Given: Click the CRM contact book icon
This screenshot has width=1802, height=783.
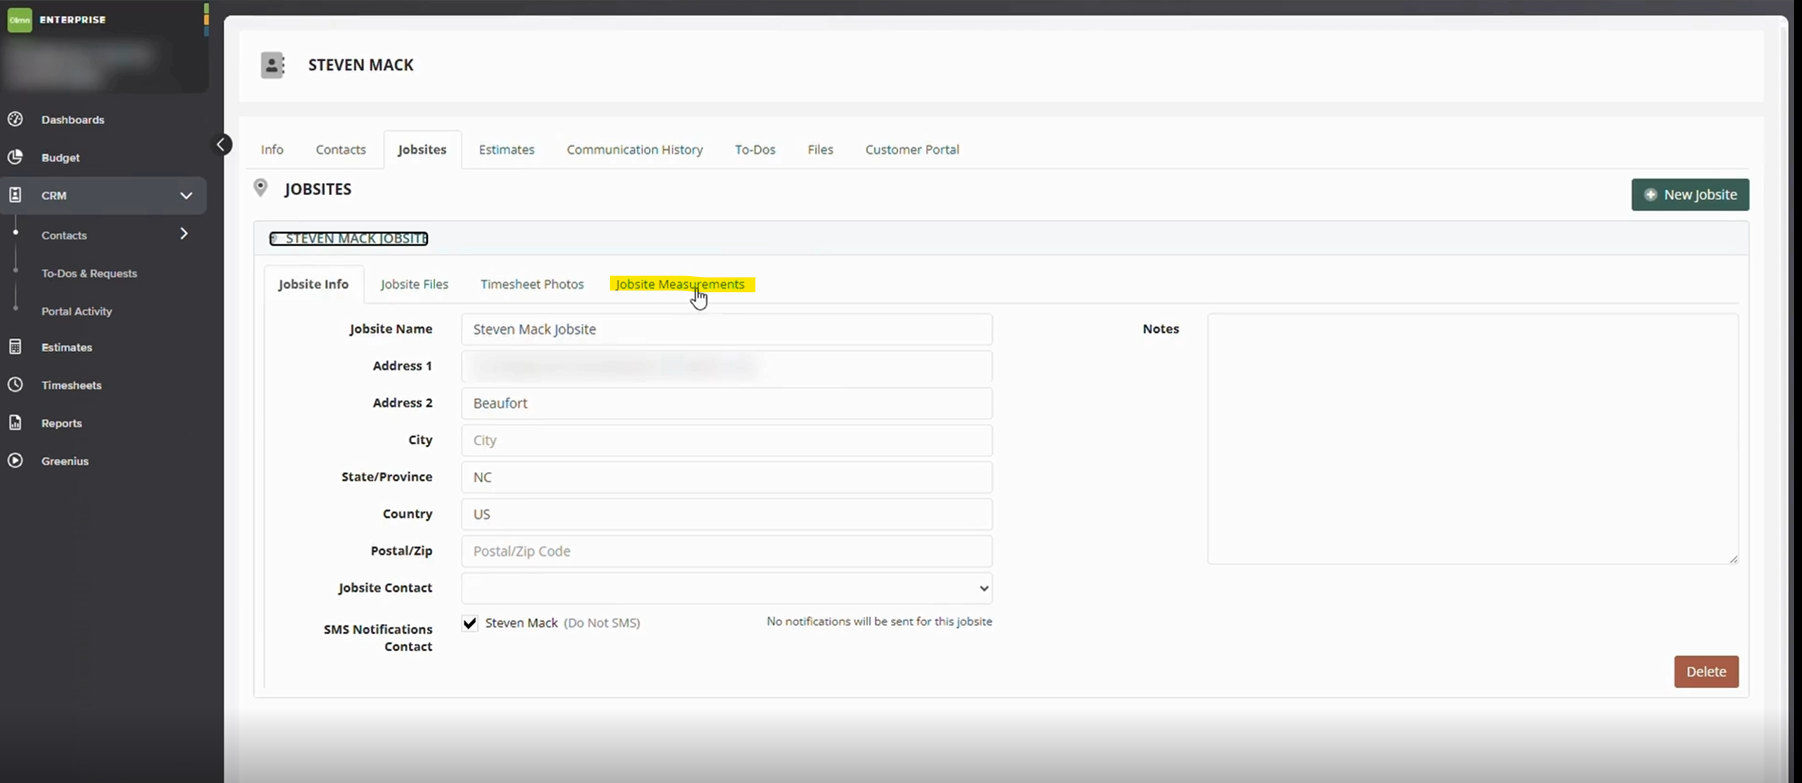Looking at the screenshot, I should pos(15,195).
